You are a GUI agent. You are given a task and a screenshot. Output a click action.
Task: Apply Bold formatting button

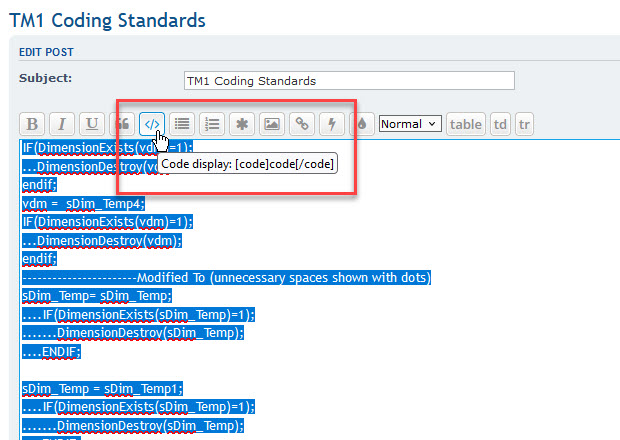point(32,124)
